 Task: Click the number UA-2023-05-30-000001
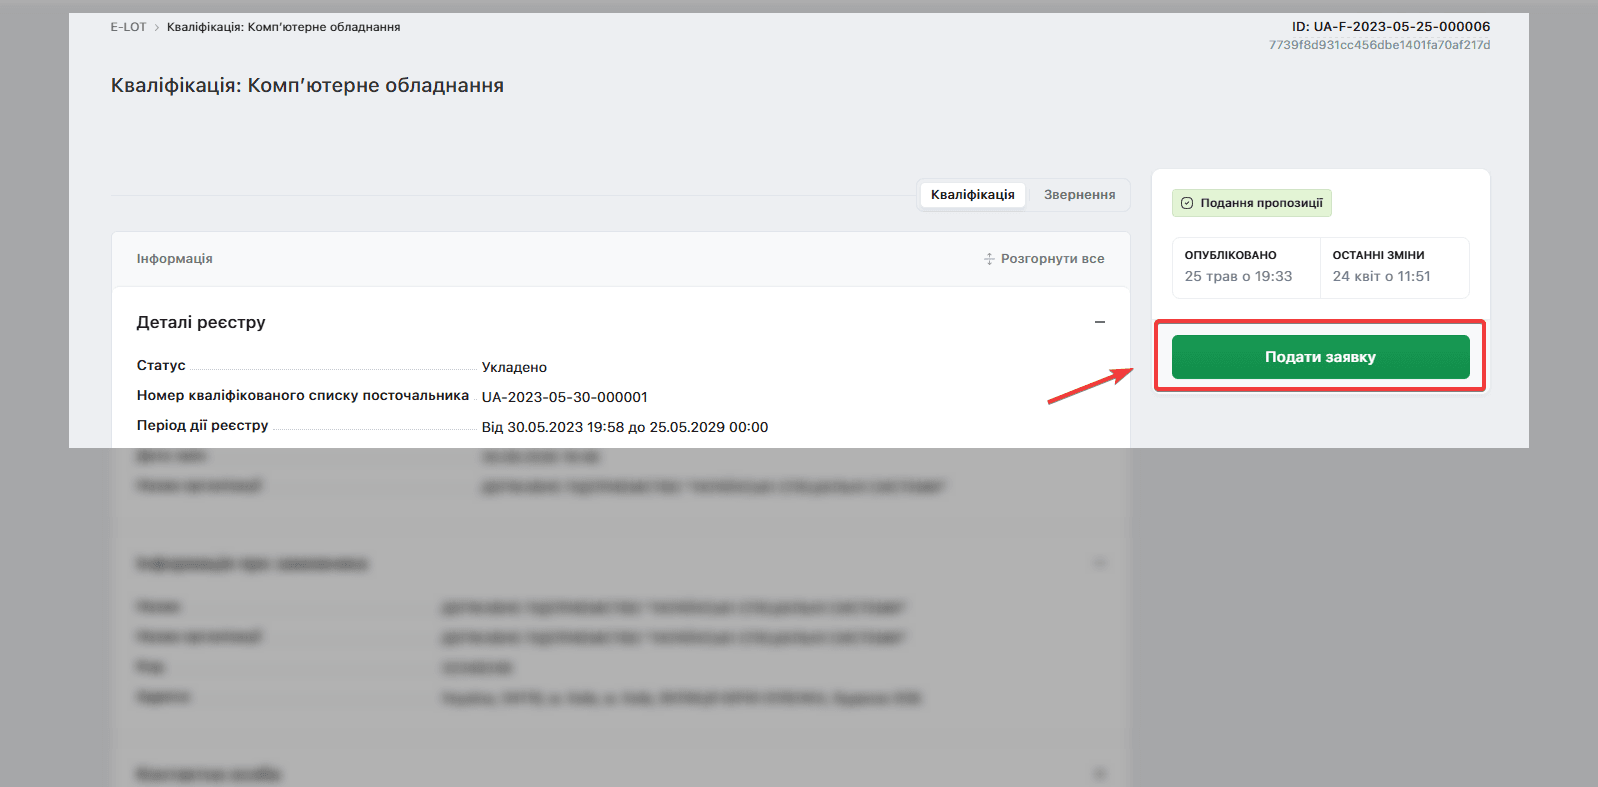pos(564,397)
